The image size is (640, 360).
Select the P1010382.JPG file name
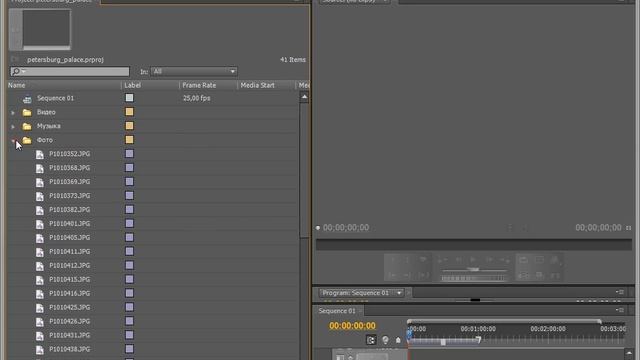coord(70,210)
